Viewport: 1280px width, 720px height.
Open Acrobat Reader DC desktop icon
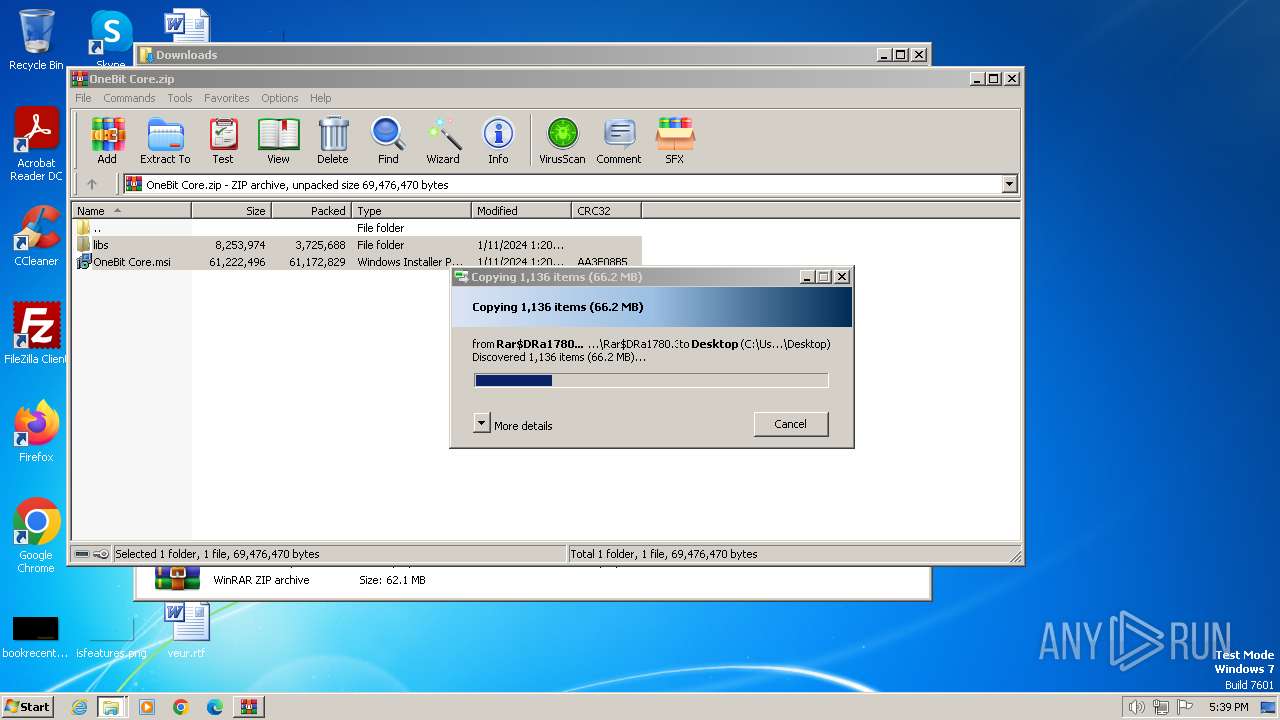36,145
